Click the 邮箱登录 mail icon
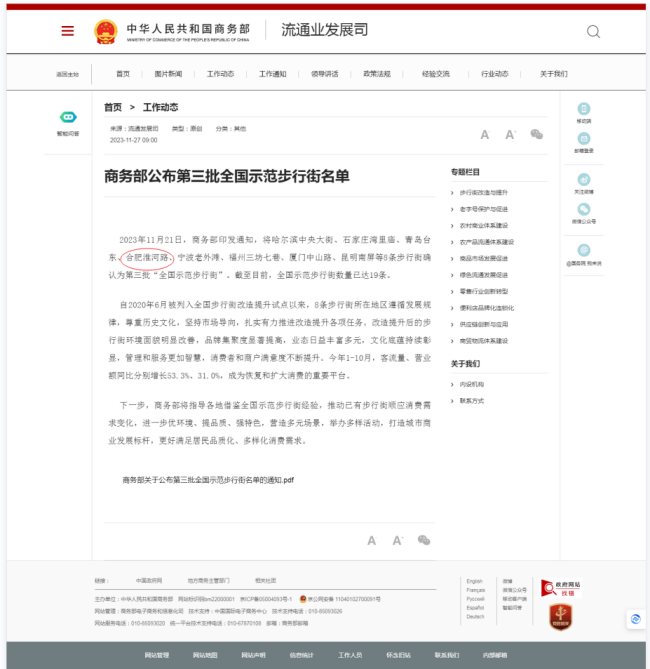Screen dimensions: 650x669 coord(583,140)
